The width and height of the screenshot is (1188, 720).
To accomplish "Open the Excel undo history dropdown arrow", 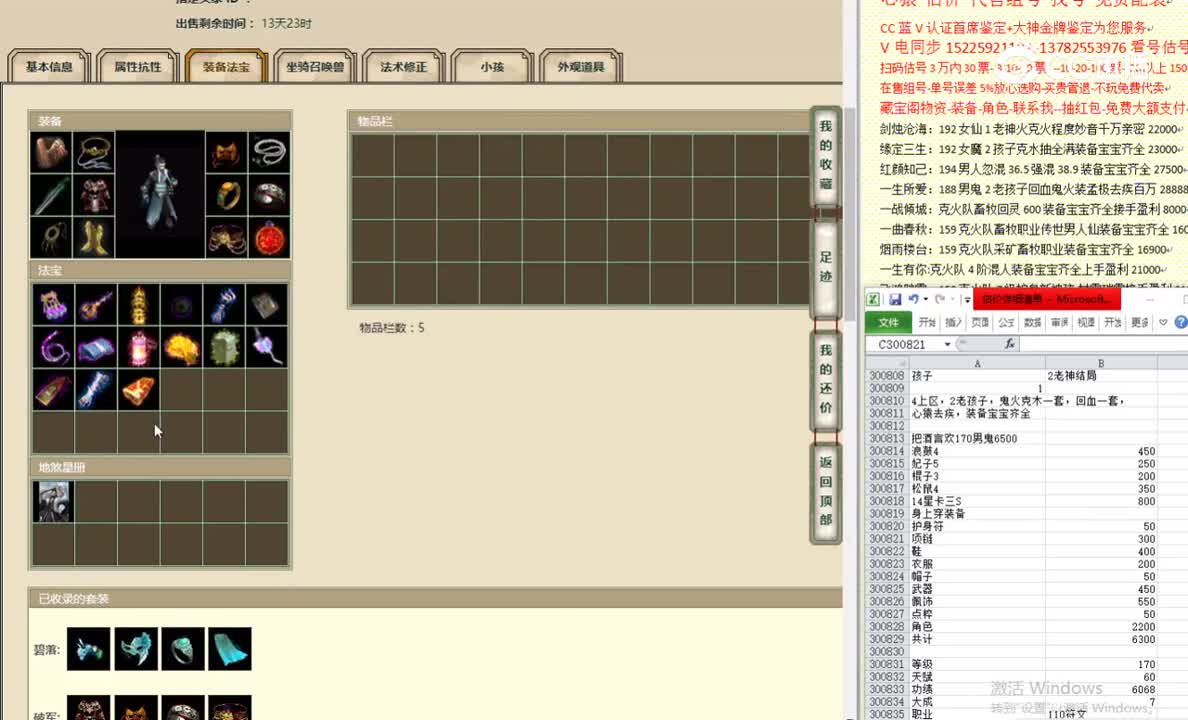I will 925,299.
